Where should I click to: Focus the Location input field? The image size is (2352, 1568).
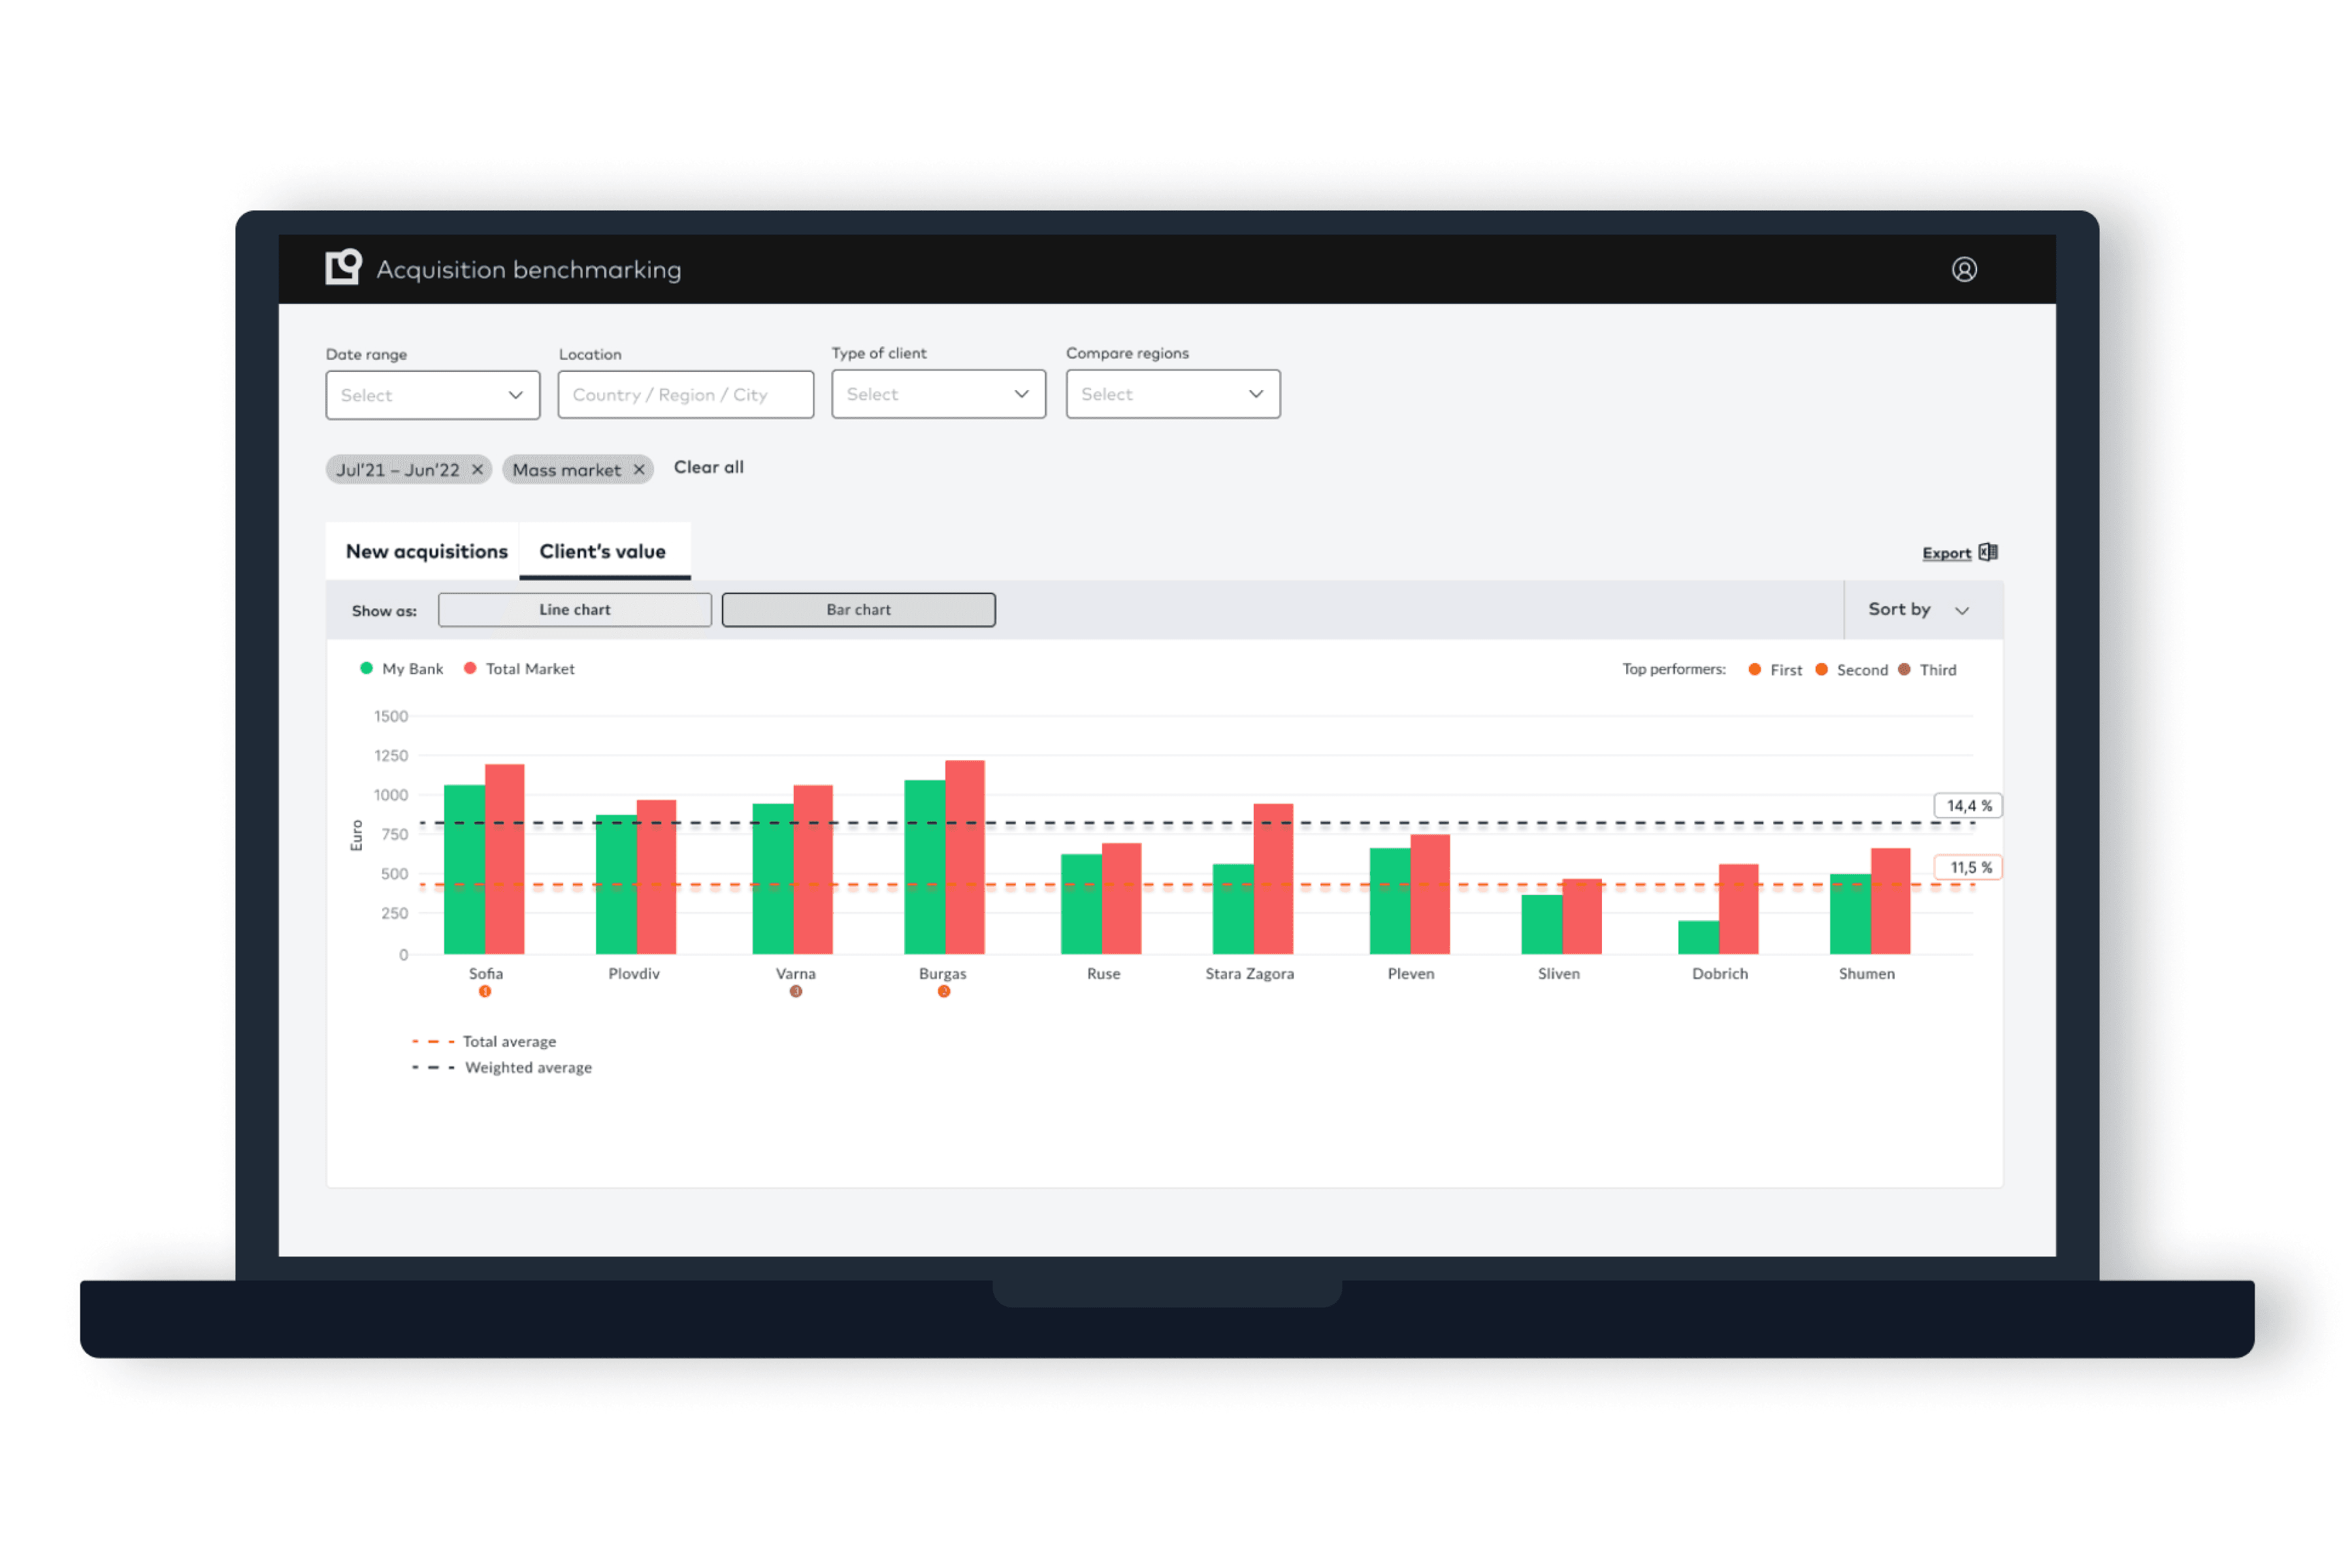click(x=685, y=395)
